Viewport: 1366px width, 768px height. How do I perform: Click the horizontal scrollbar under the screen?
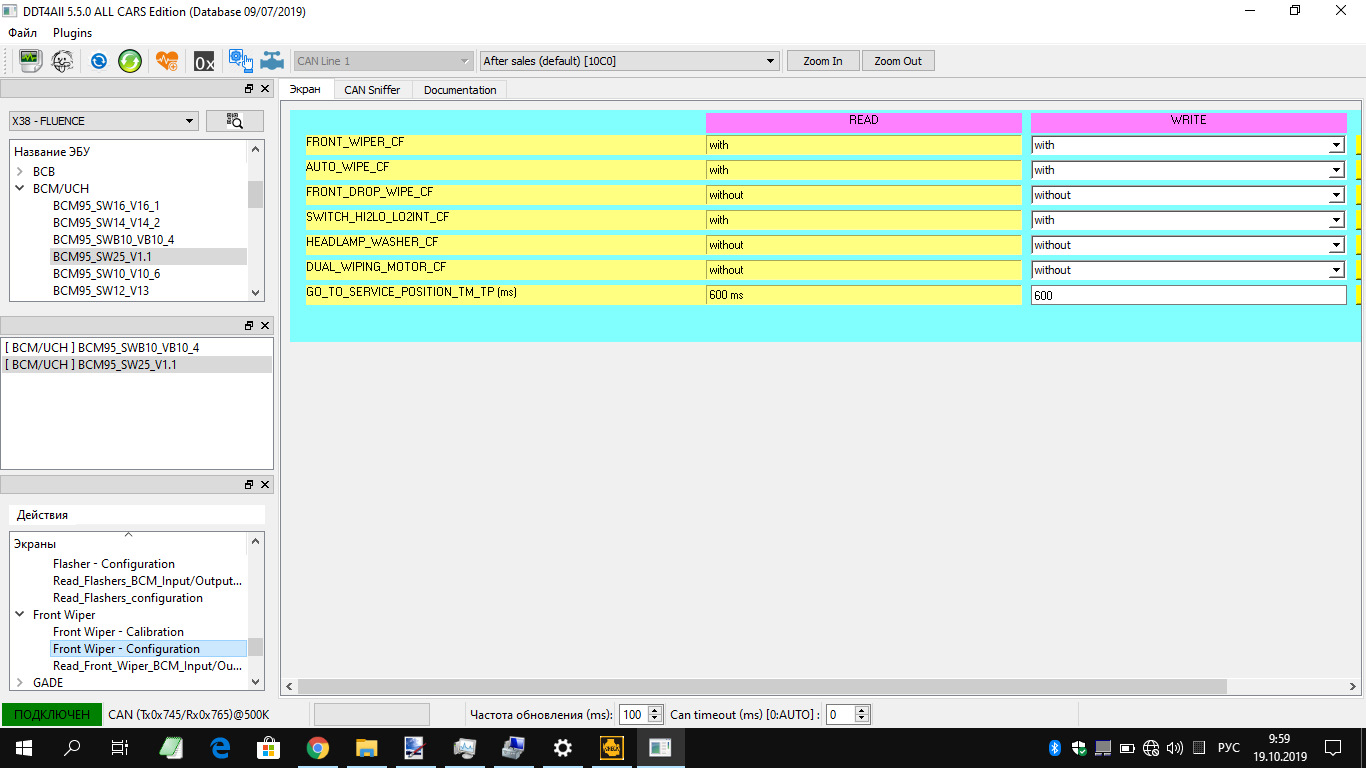point(762,687)
